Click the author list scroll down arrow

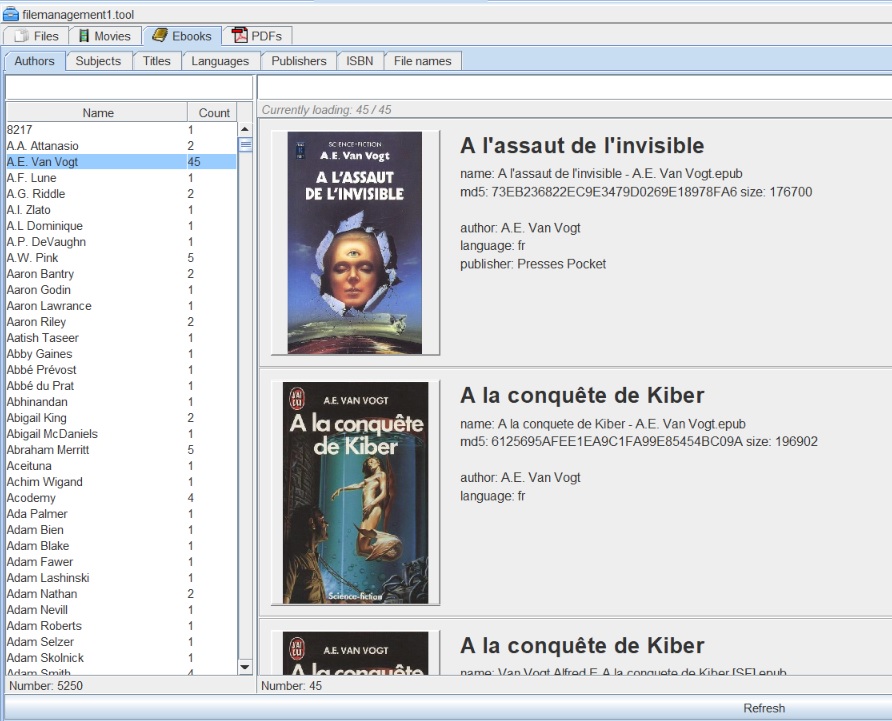coord(245,667)
